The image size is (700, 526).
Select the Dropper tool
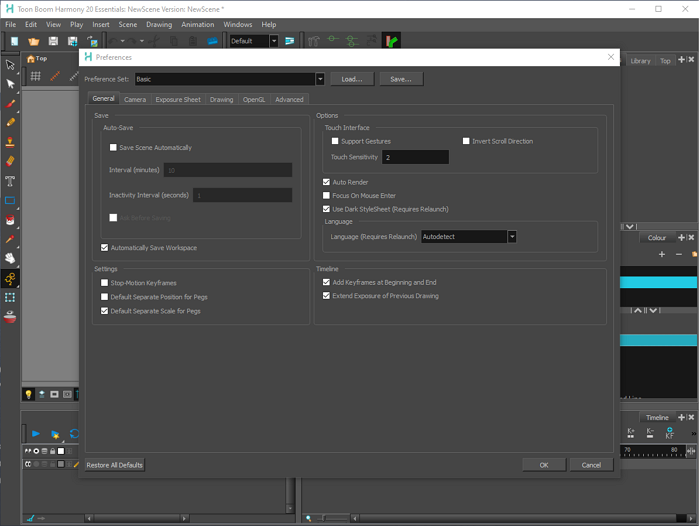point(10,239)
